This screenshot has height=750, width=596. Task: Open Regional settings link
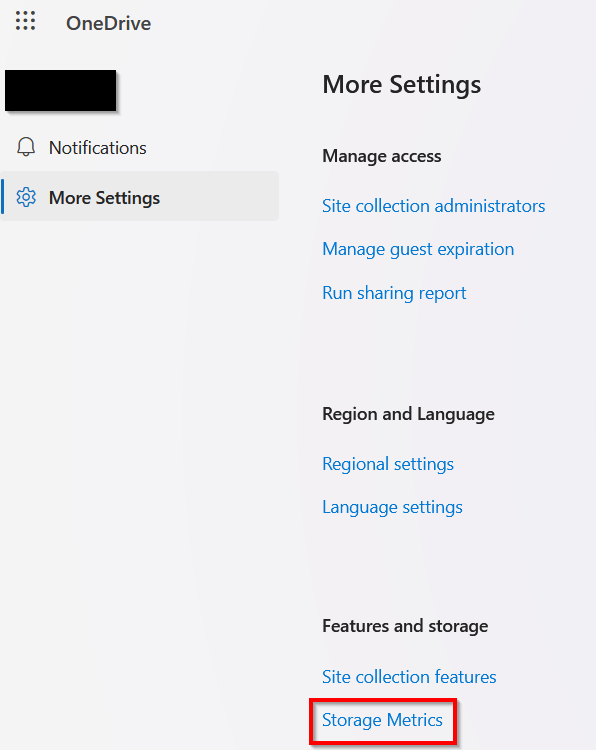(x=388, y=464)
